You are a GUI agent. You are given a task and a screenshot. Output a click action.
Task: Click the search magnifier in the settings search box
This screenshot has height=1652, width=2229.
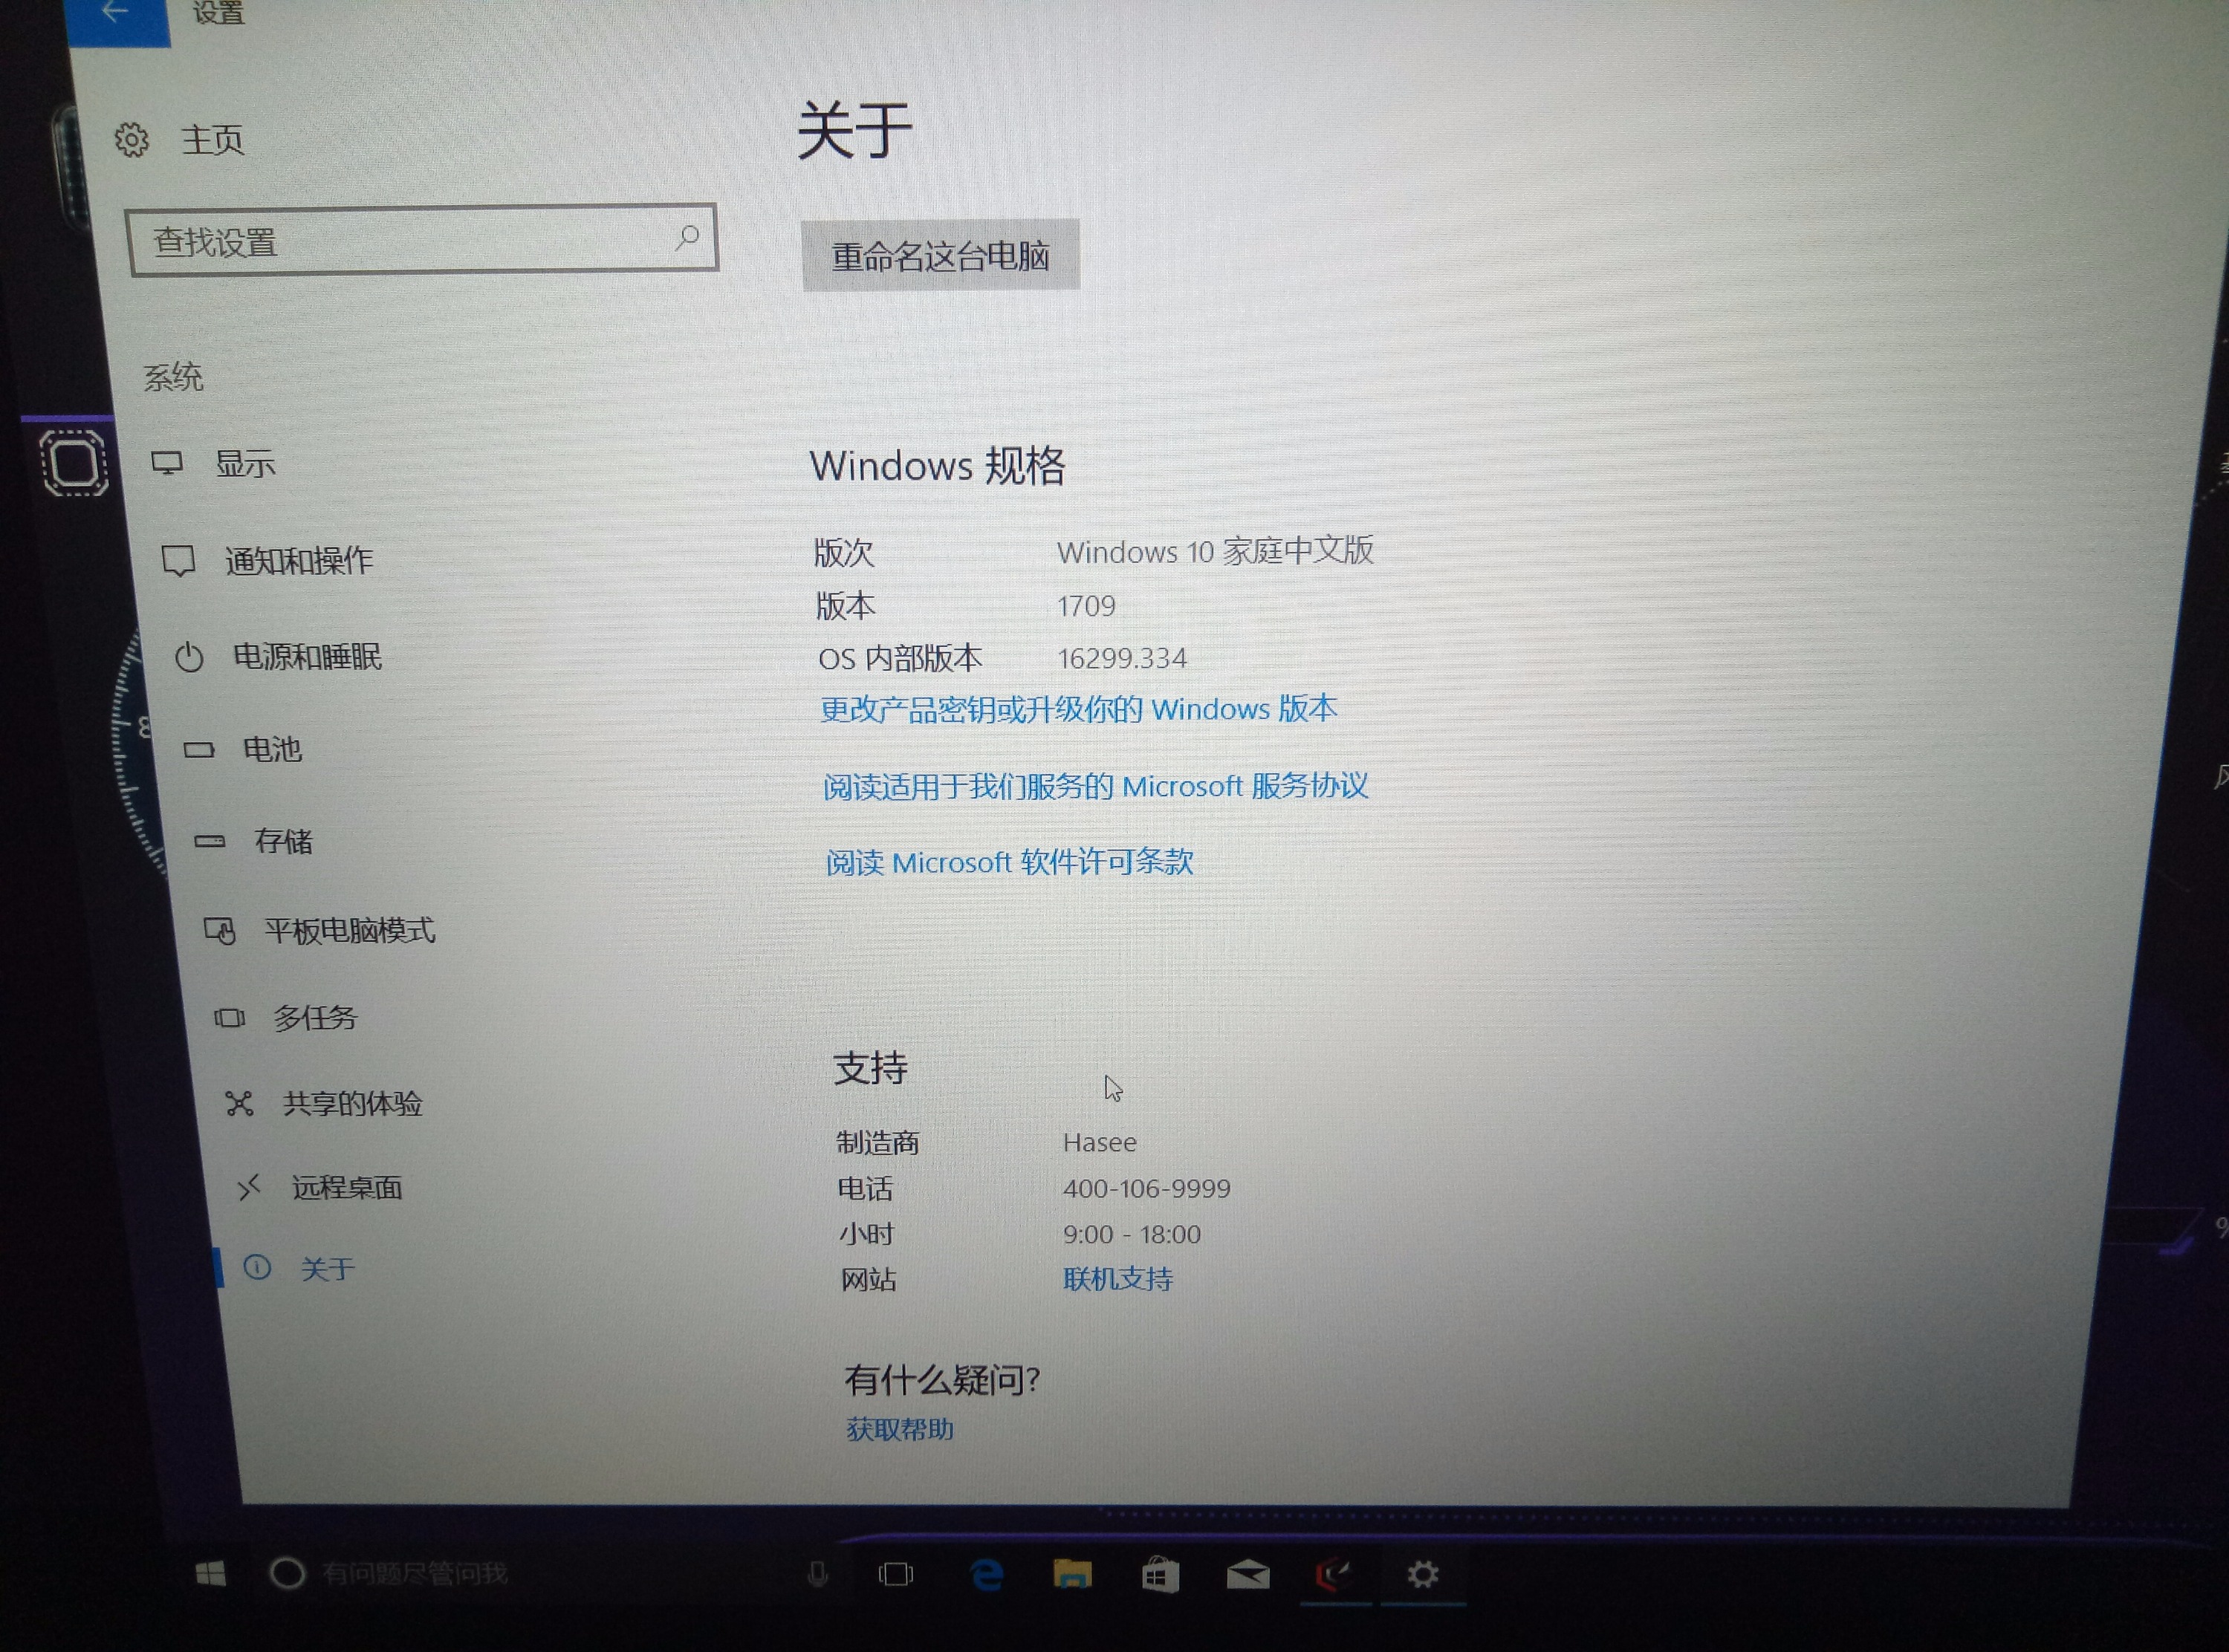687,238
